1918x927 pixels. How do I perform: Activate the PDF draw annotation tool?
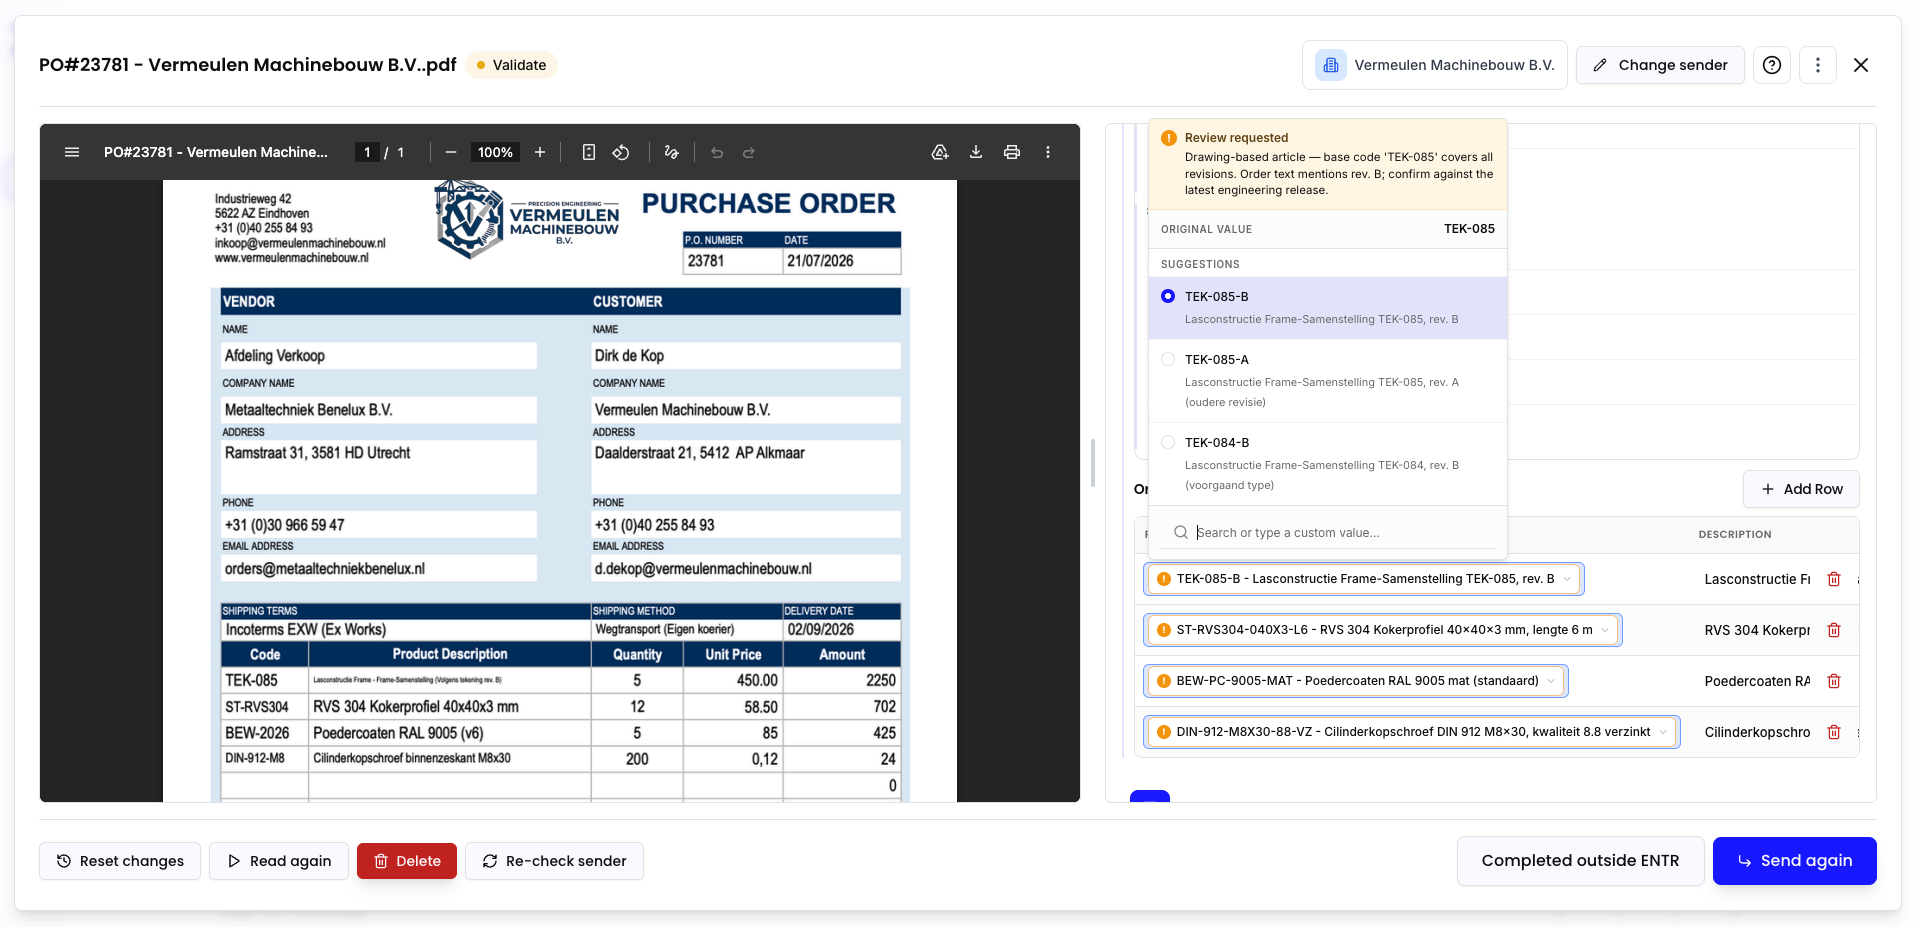(x=671, y=152)
